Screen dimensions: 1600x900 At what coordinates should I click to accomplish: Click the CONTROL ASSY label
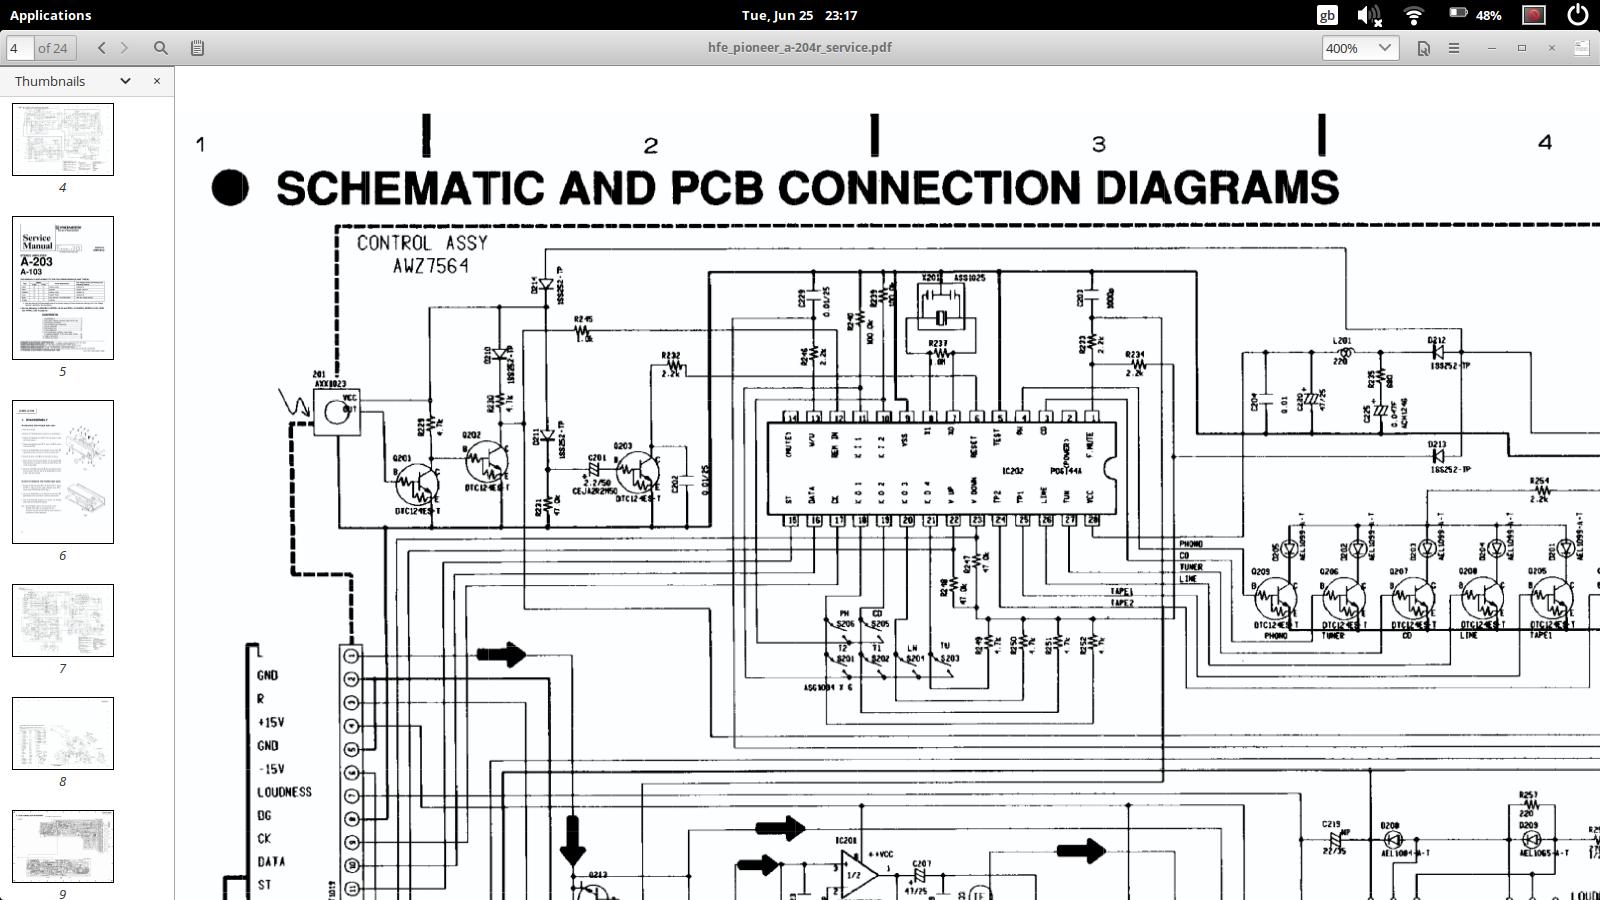coord(422,243)
